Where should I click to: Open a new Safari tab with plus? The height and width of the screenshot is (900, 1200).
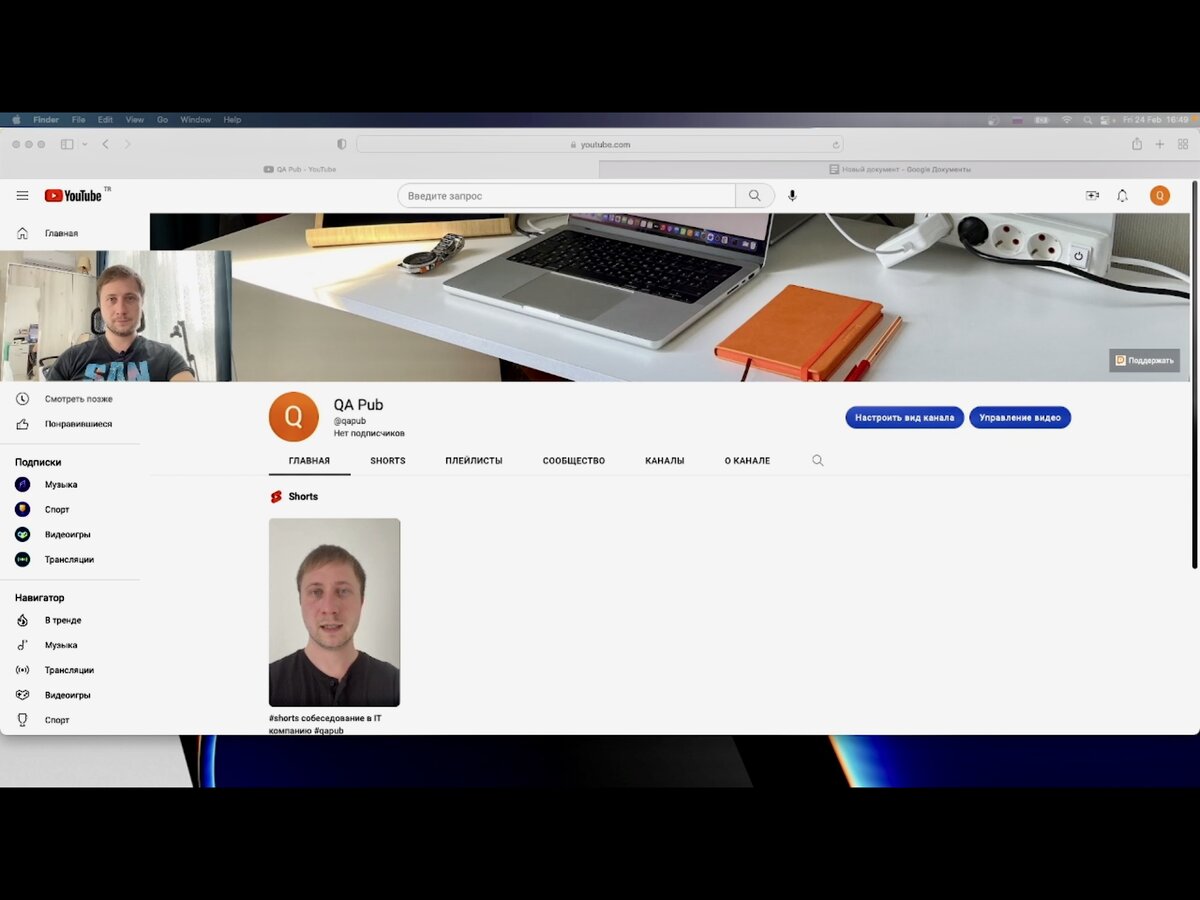[x=1160, y=144]
